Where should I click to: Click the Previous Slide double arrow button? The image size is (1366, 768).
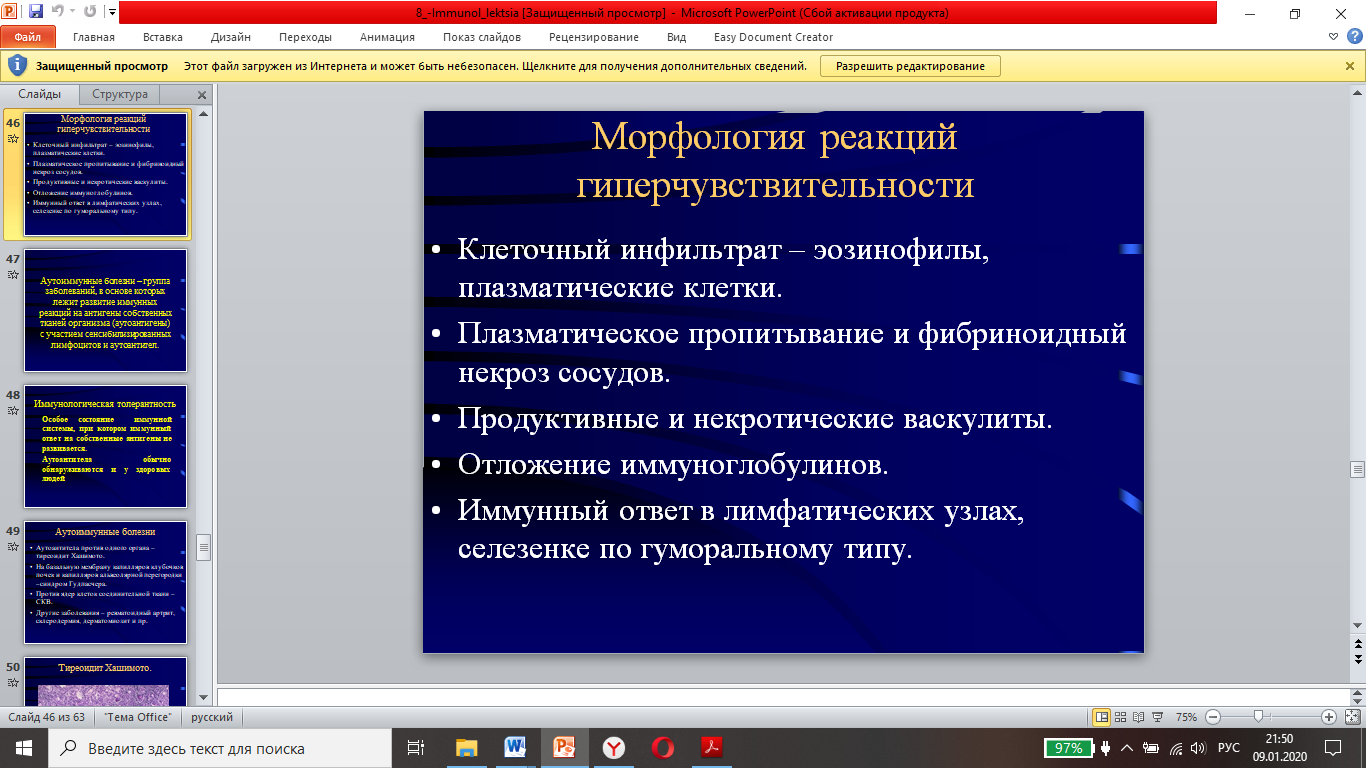[1357, 644]
